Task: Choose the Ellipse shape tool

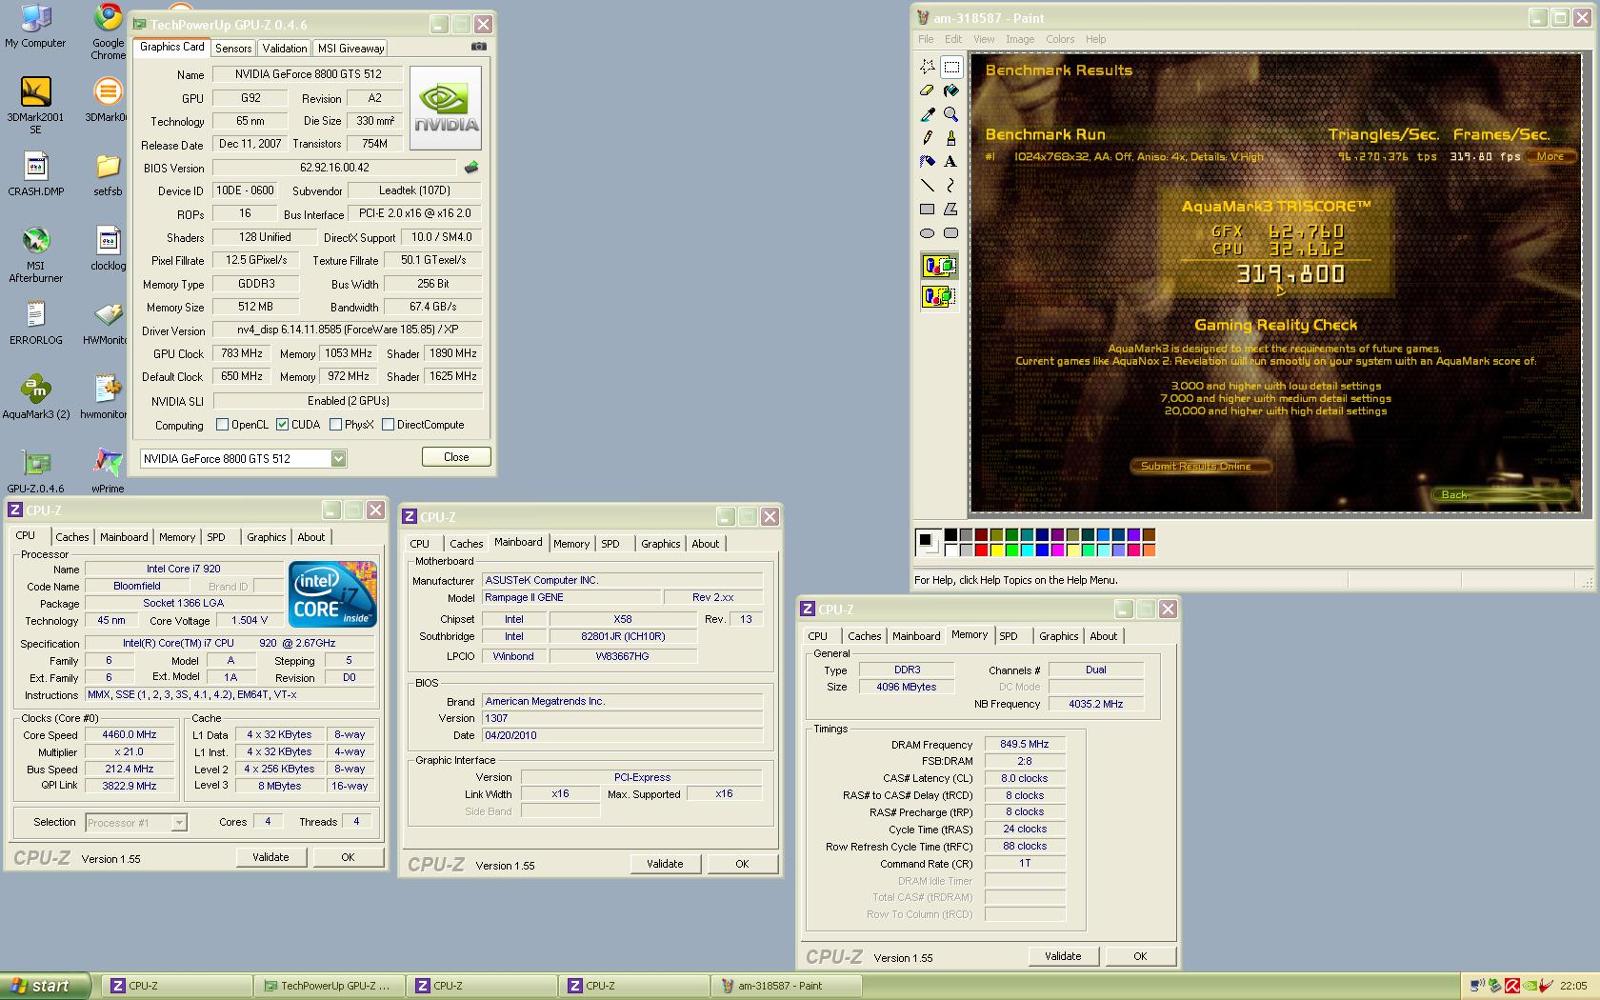Action: coord(927,233)
